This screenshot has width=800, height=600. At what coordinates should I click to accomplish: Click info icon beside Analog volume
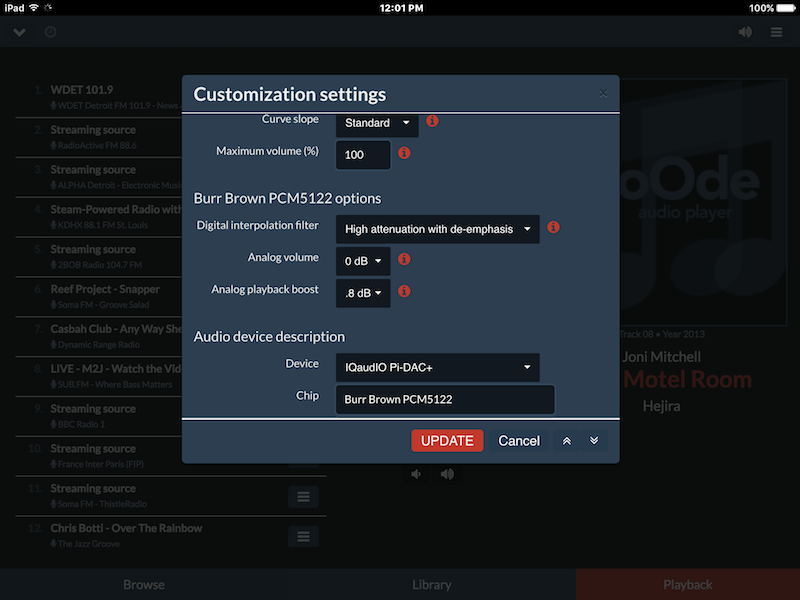click(x=404, y=259)
